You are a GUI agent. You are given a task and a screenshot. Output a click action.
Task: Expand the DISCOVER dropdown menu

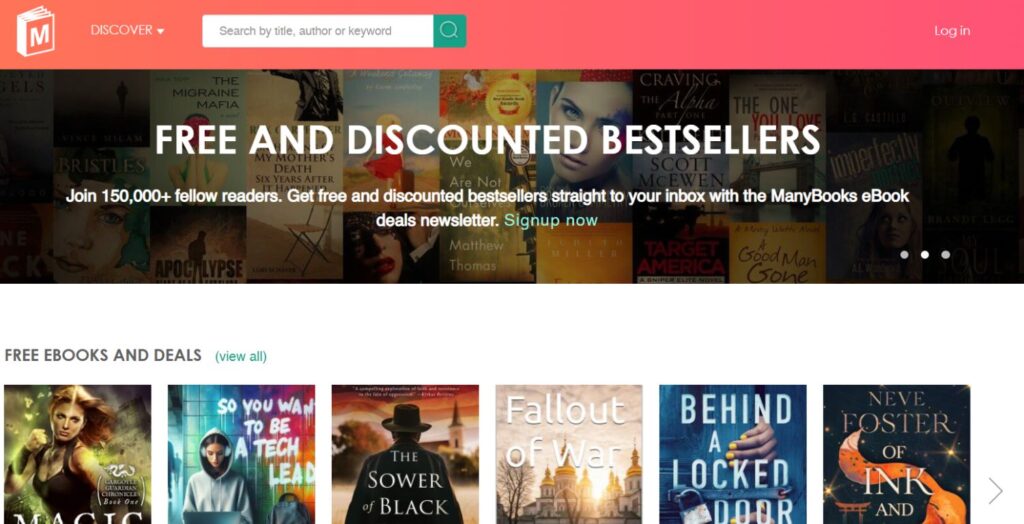[127, 30]
